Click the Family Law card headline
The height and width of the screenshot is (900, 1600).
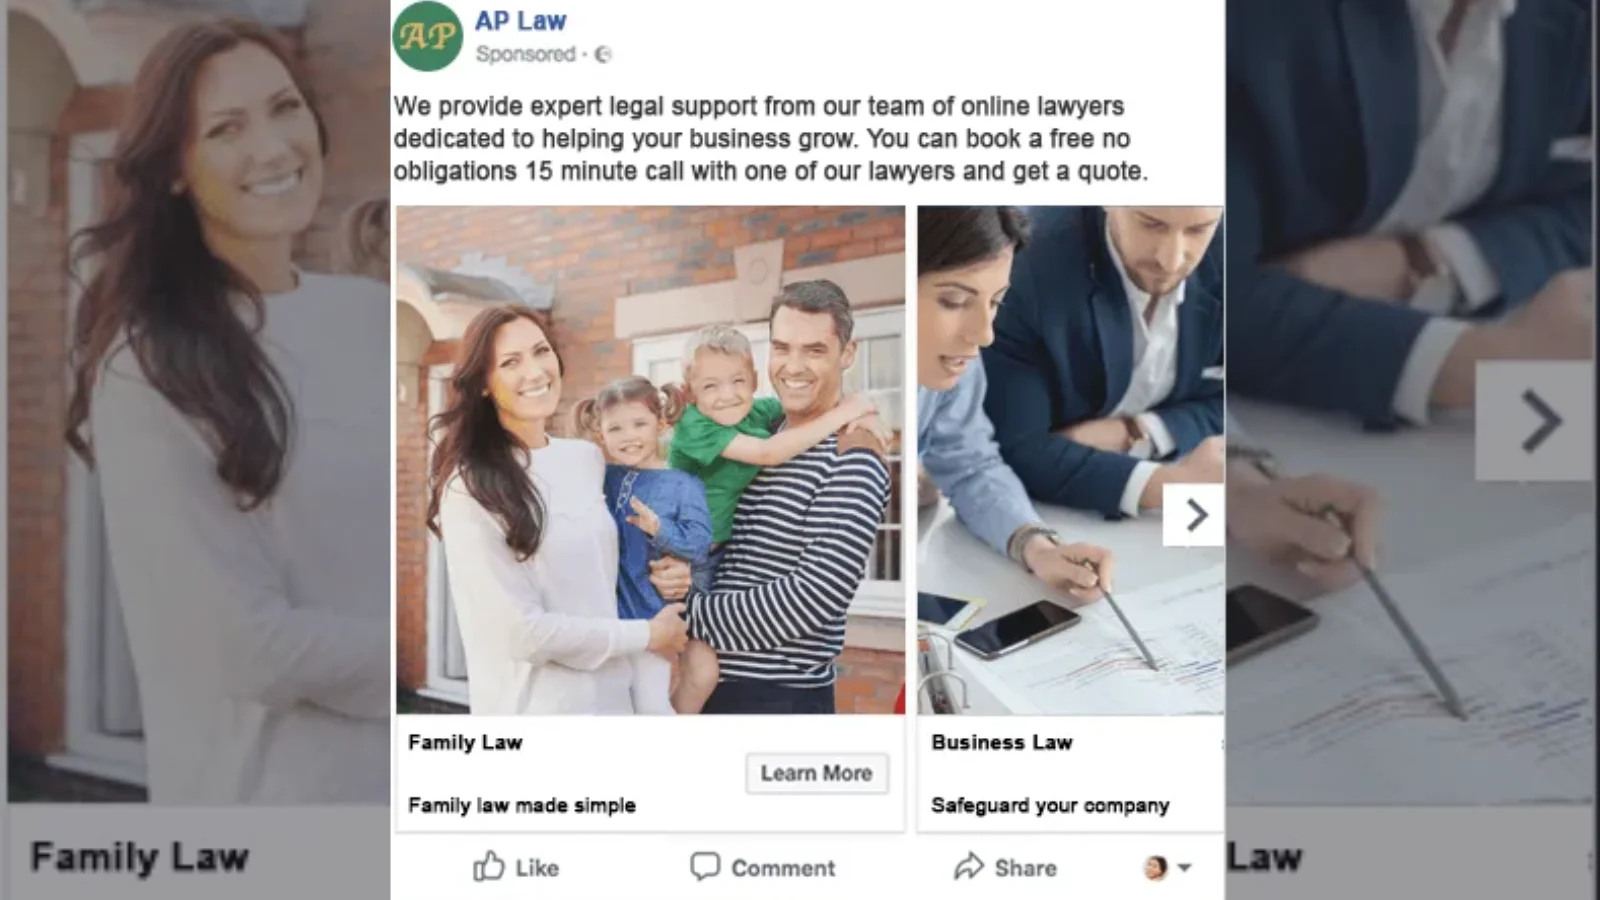pos(465,742)
